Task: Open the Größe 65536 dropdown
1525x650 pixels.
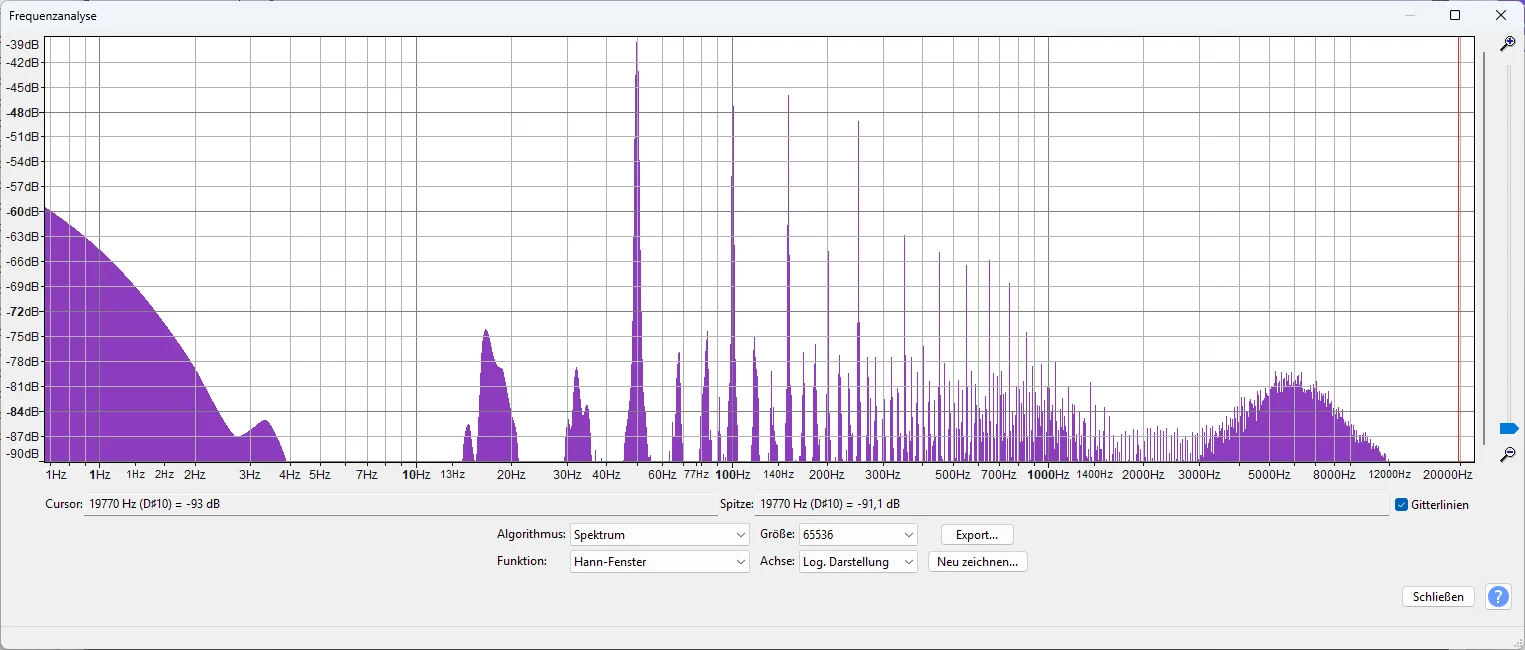Action: coord(858,535)
